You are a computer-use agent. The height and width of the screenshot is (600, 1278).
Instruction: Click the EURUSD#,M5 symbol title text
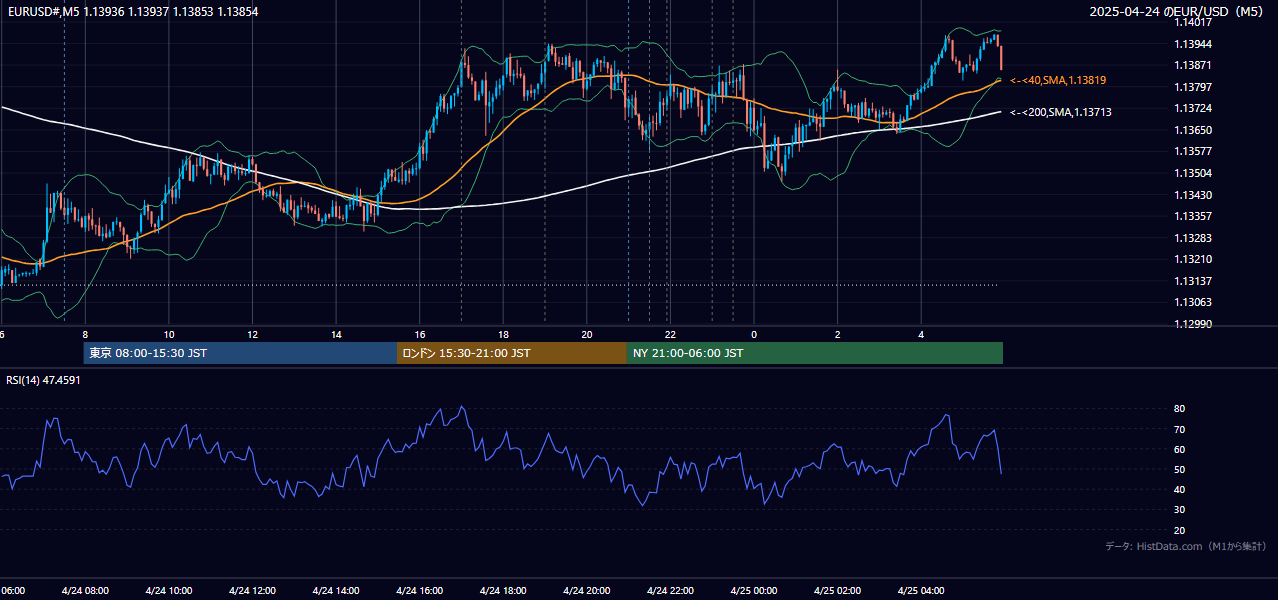point(42,11)
